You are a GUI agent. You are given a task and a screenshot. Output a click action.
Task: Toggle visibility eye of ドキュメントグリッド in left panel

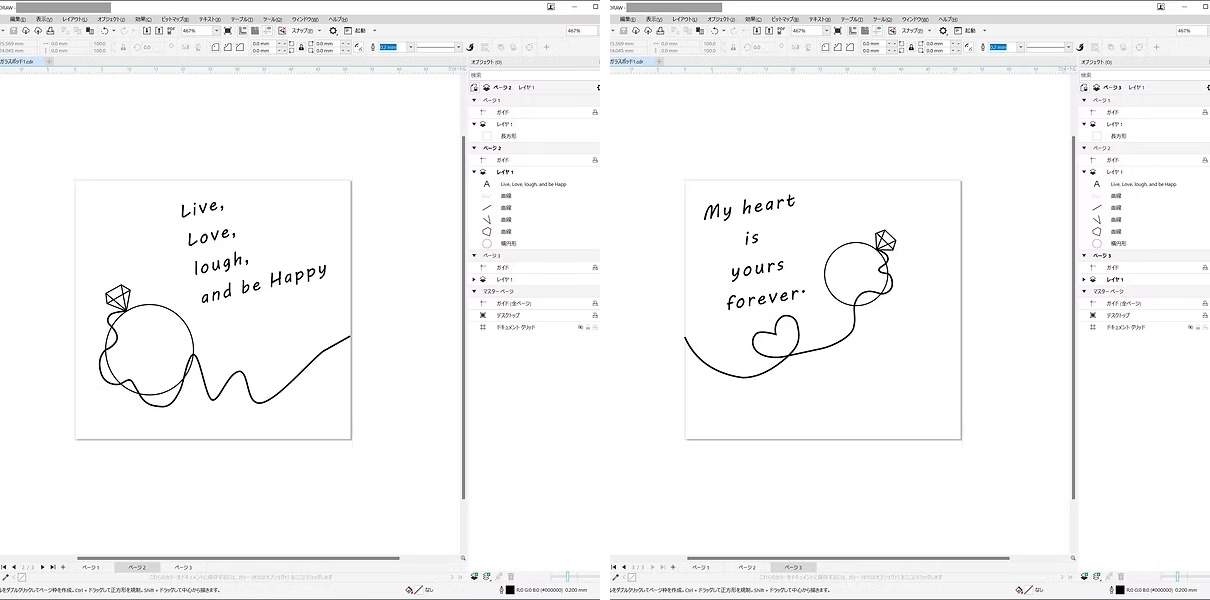[579, 327]
